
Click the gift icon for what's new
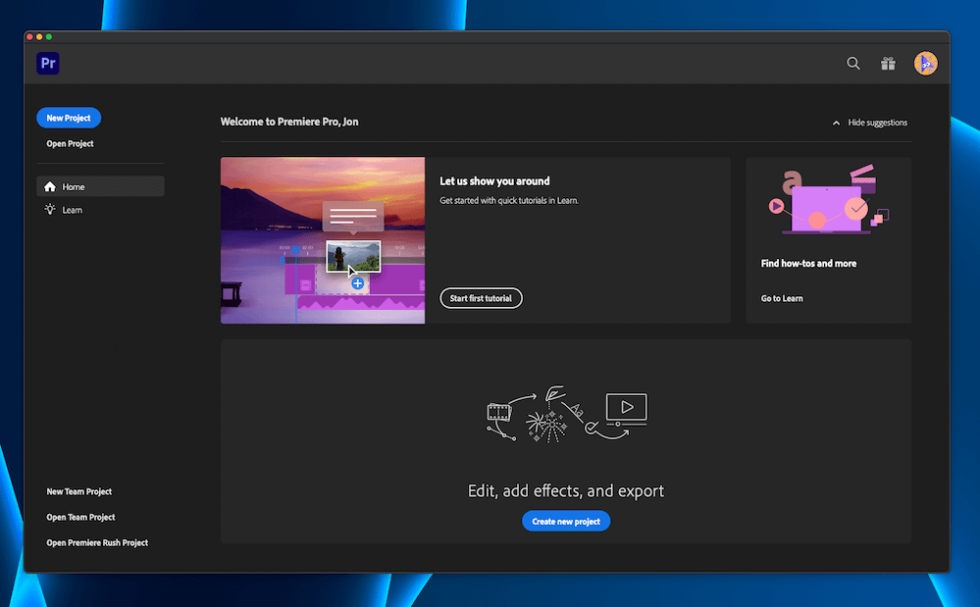click(x=888, y=63)
